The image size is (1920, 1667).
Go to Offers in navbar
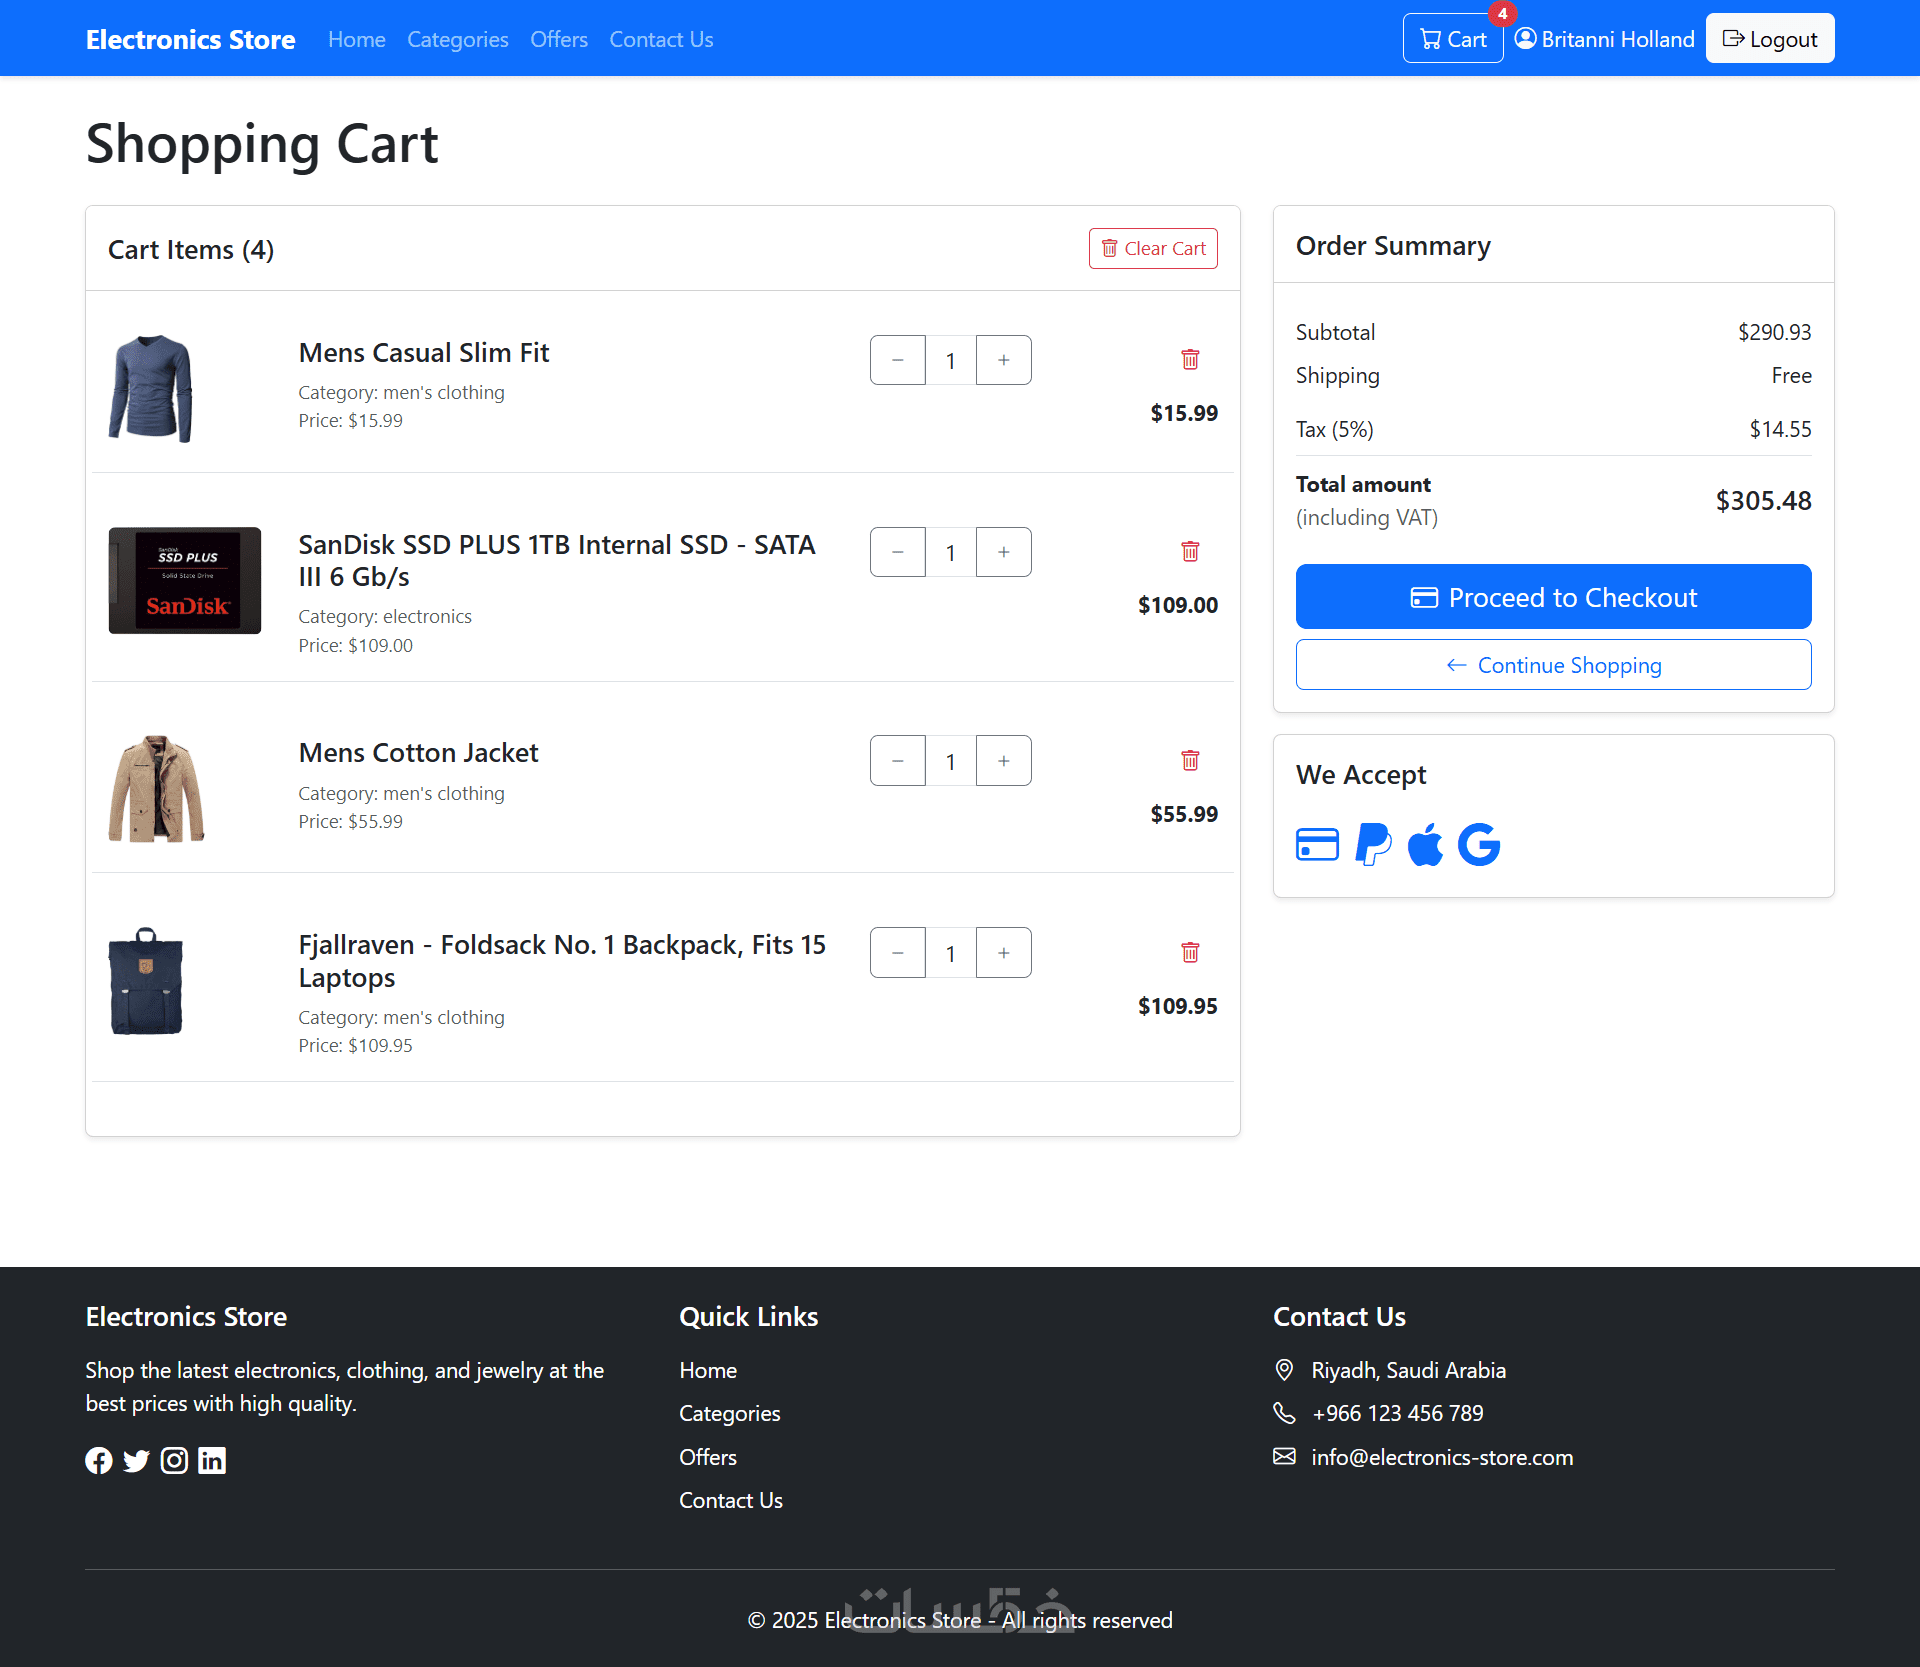click(x=558, y=39)
